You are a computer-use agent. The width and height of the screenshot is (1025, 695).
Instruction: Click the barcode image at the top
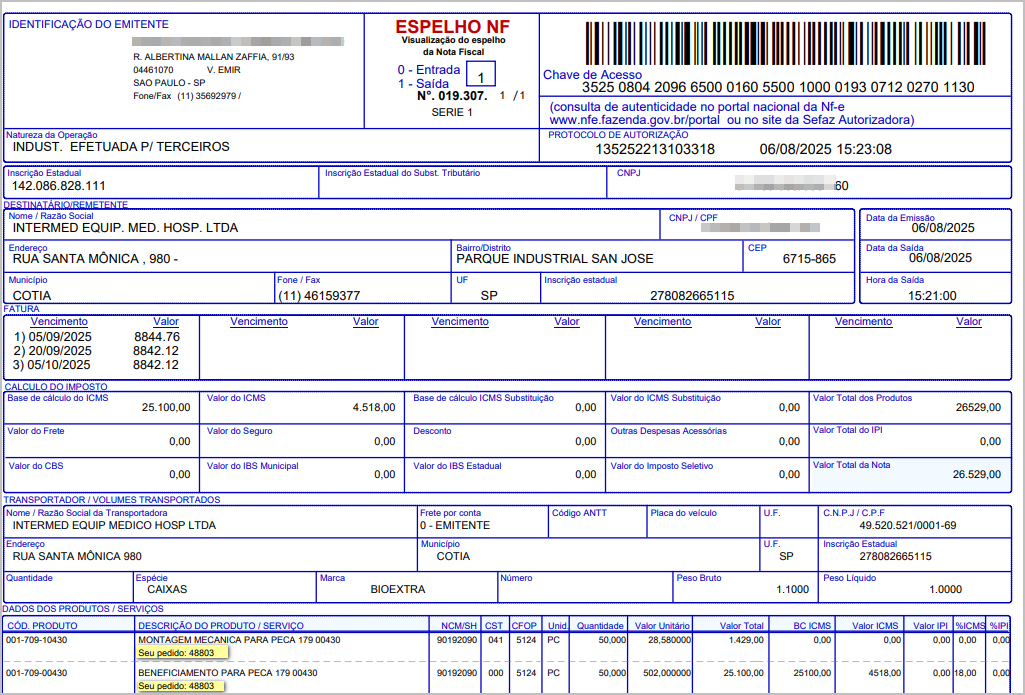tap(776, 41)
